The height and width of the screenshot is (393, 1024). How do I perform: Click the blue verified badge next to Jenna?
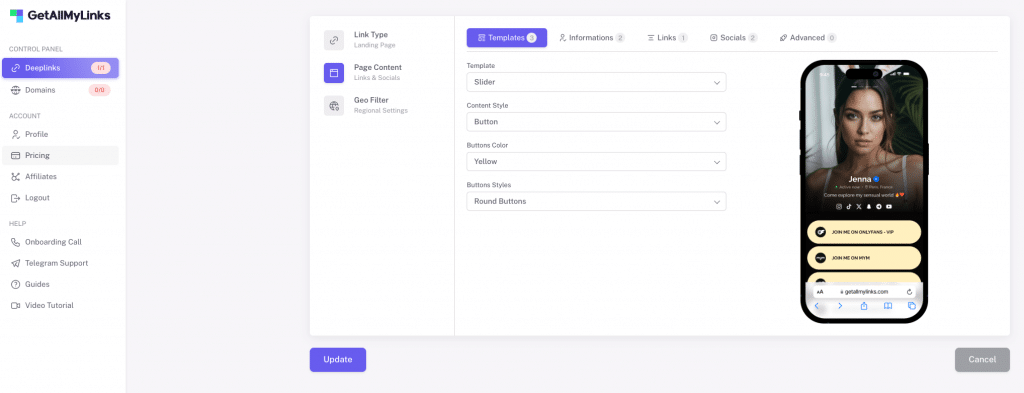[876, 179]
